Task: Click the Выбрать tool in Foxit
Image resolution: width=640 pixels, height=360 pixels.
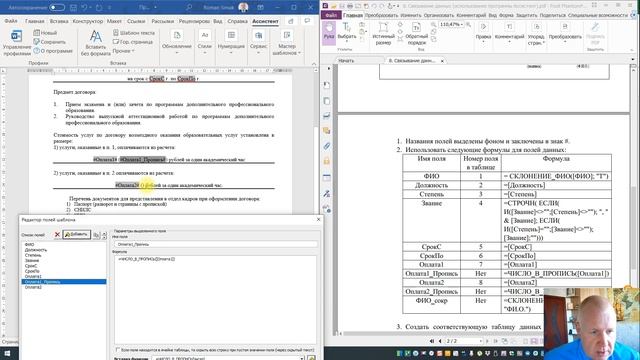Action: pyautogui.click(x=347, y=31)
